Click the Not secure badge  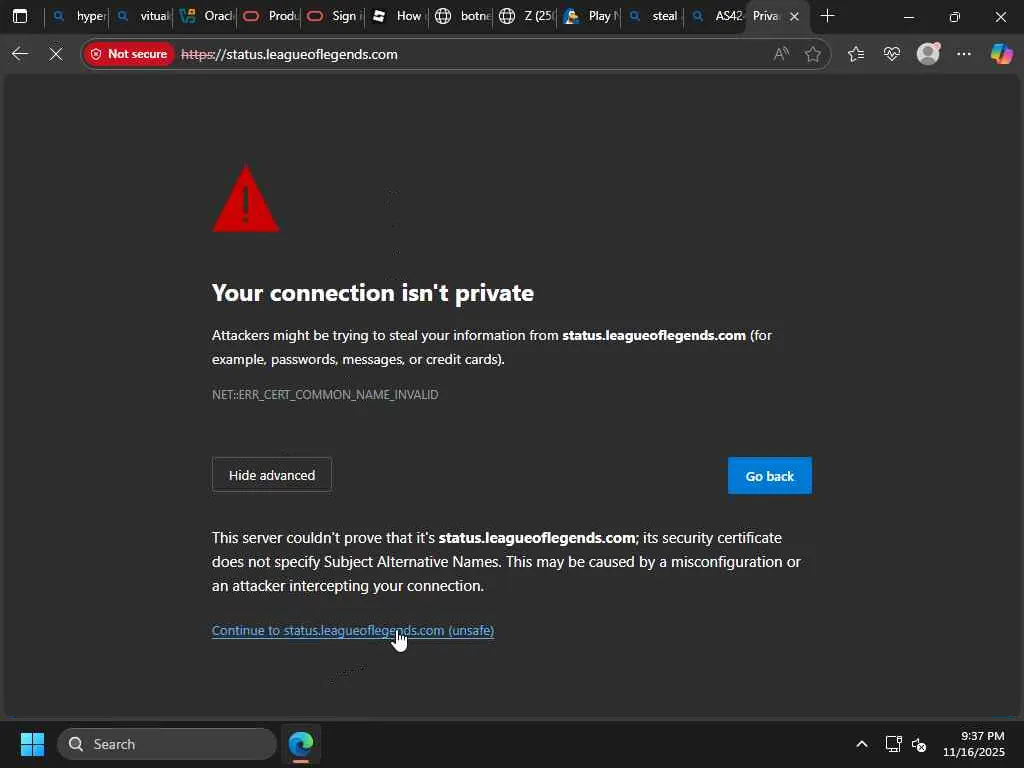point(129,54)
